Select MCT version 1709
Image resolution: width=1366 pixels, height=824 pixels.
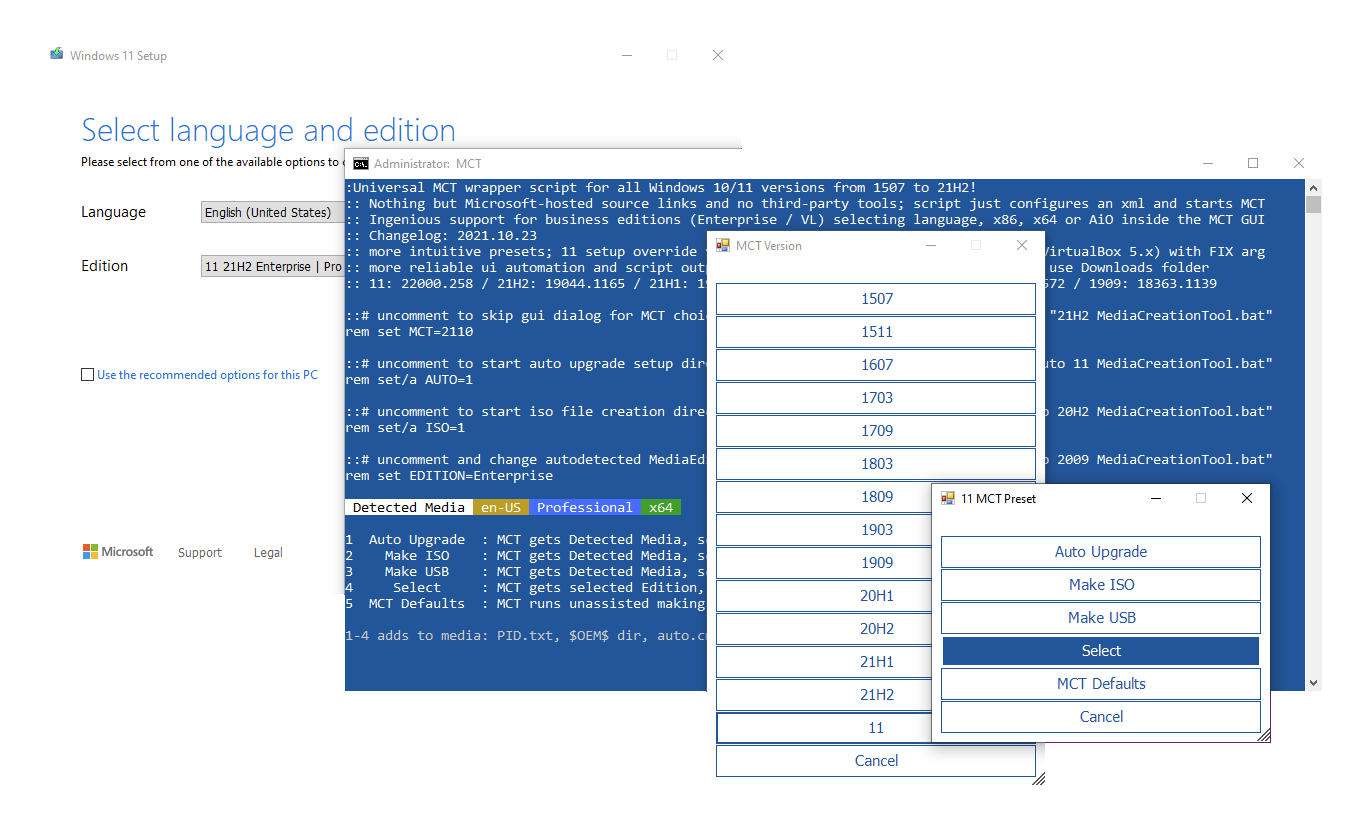pyautogui.click(x=876, y=430)
